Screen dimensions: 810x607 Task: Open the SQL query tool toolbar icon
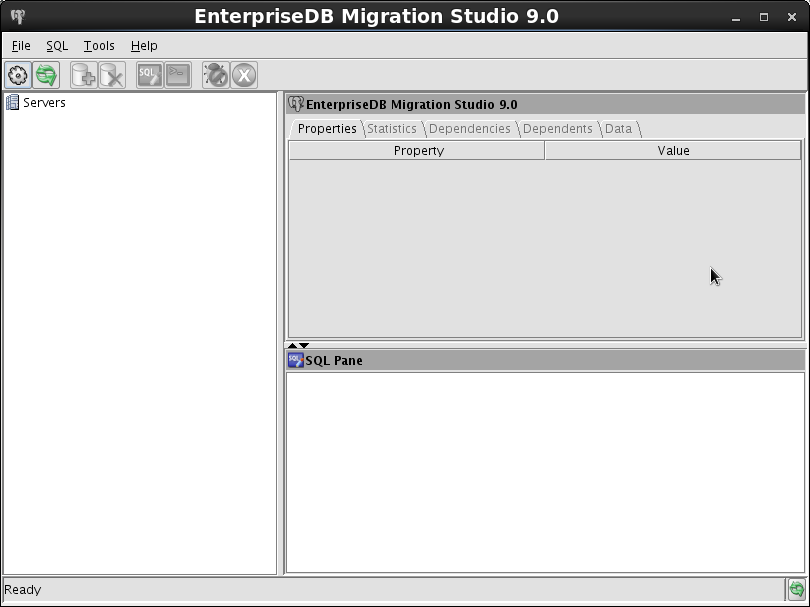(x=150, y=75)
